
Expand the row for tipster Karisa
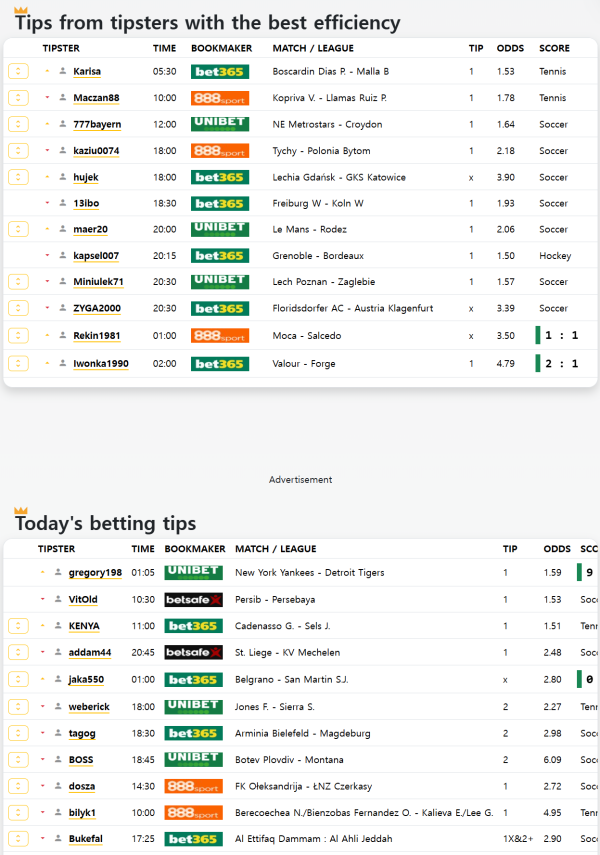pos(18,72)
